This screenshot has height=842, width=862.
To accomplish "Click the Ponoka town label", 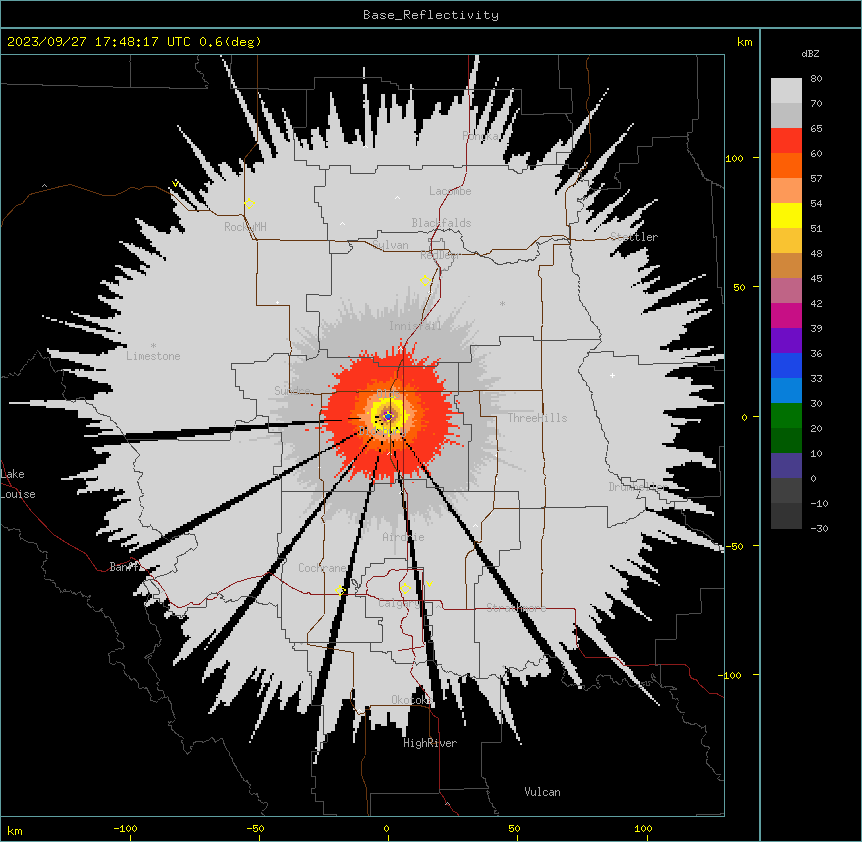I will (480, 136).
